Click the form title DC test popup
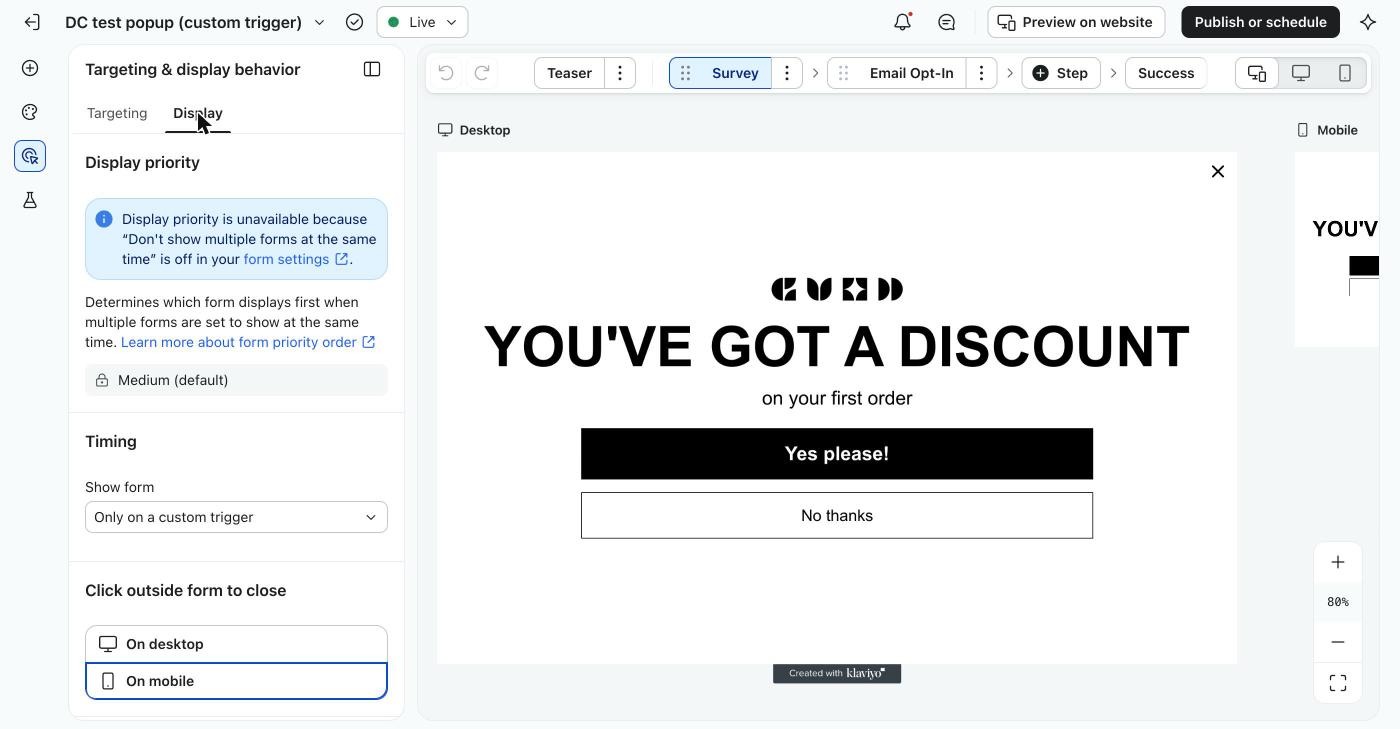 183,22
